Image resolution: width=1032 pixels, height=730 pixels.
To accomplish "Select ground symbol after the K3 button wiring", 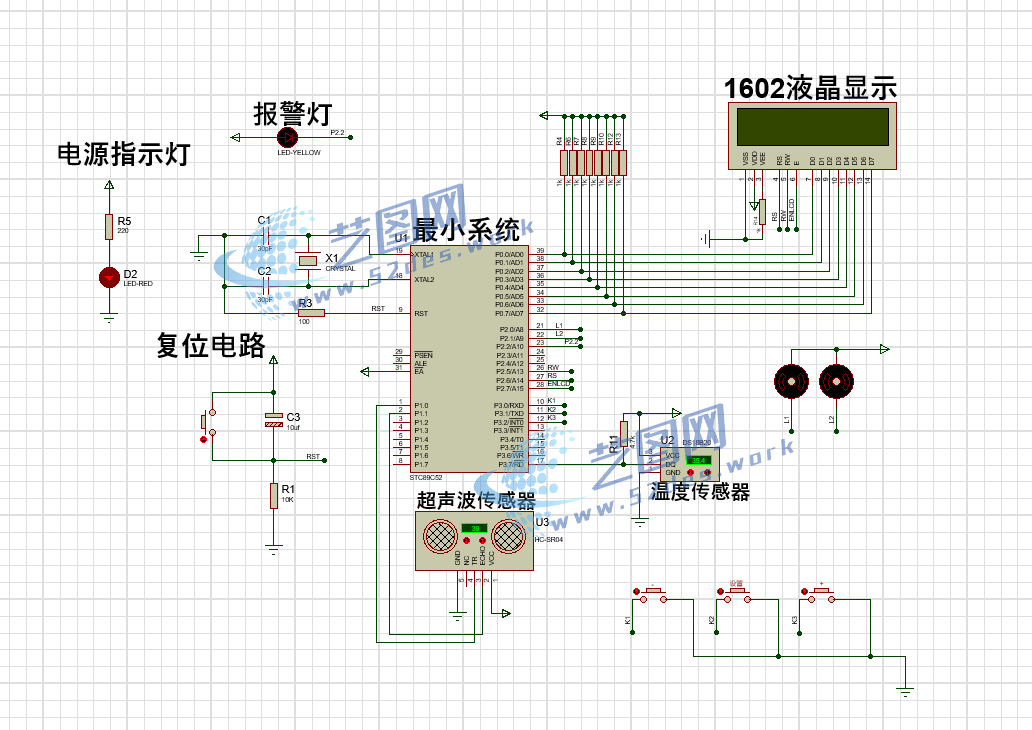I will click(x=905, y=692).
